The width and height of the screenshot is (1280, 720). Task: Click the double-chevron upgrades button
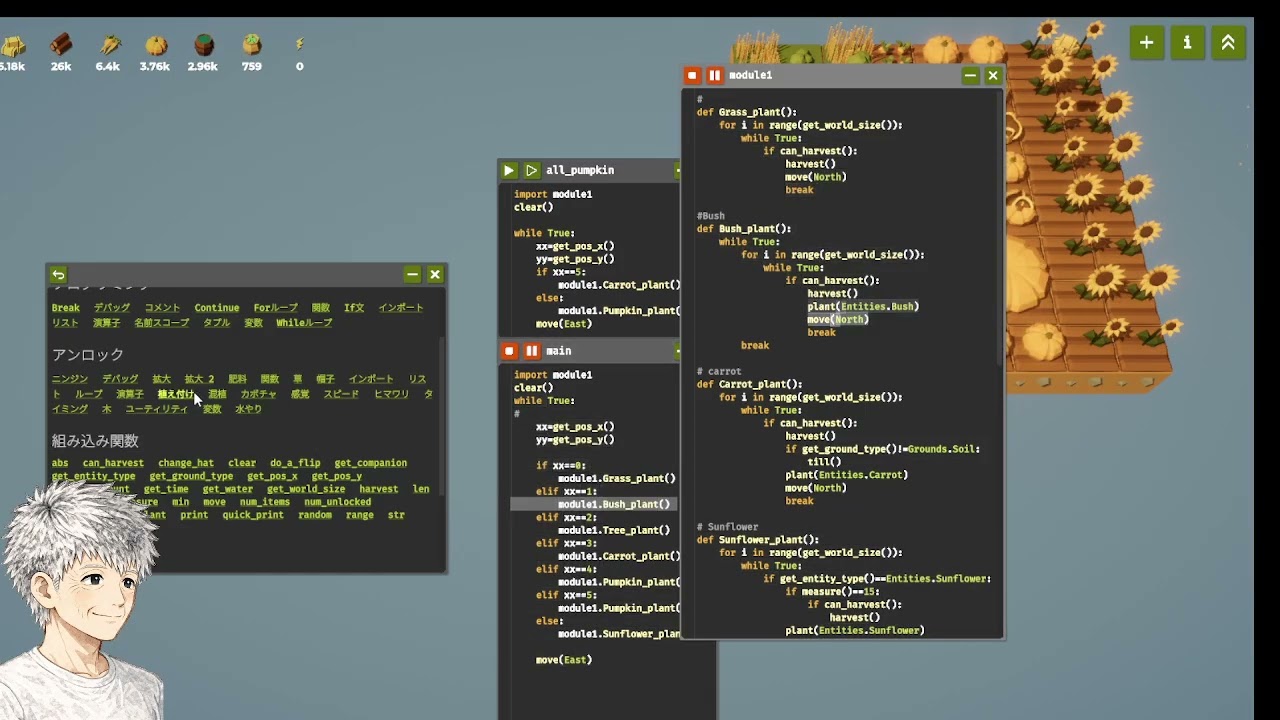click(1228, 42)
